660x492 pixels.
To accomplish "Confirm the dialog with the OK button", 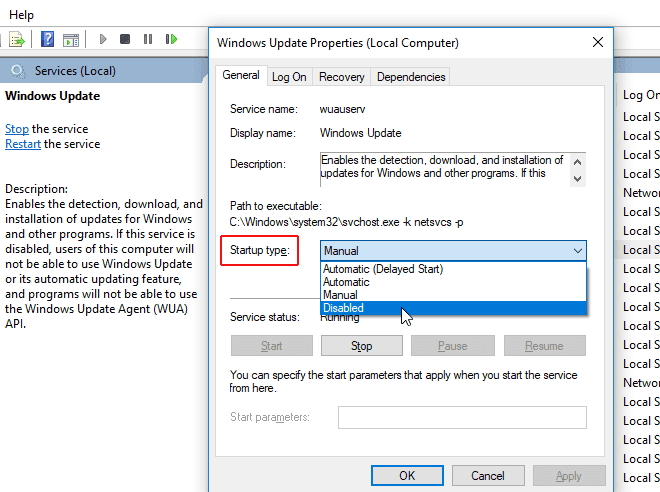I will tap(407, 476).
